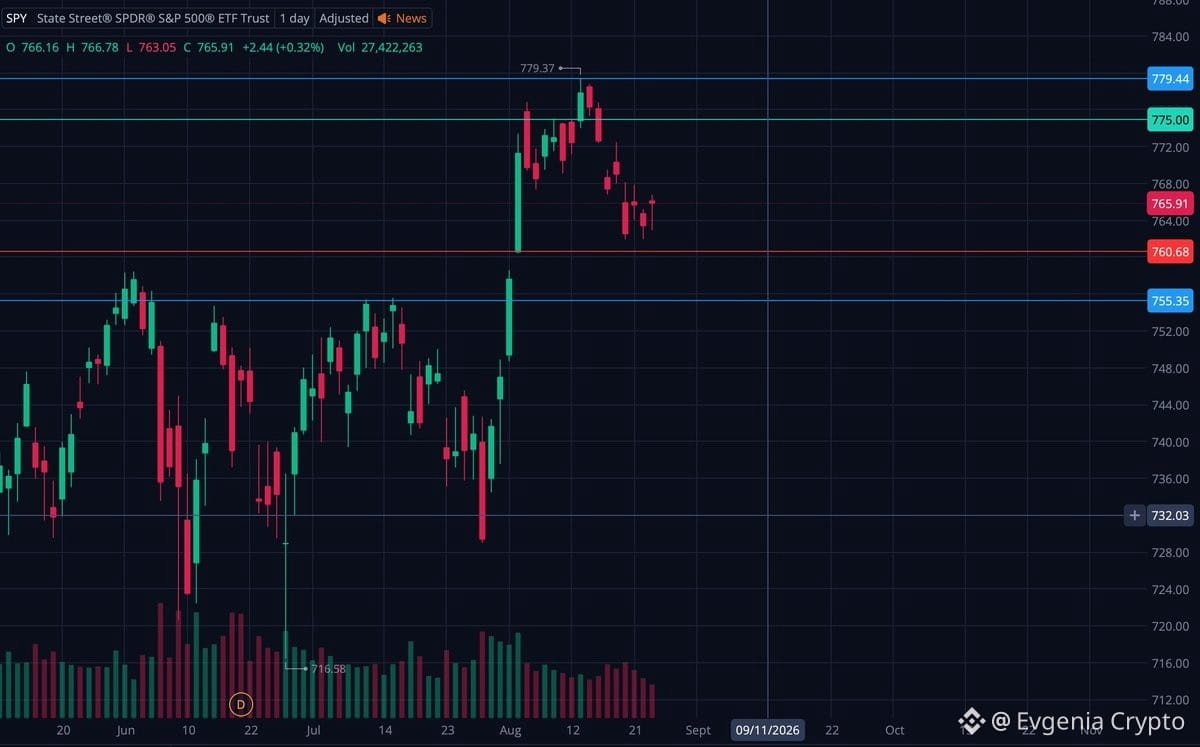
Task: Toggle the Adjusted price setting
Action: pos(344,18)
